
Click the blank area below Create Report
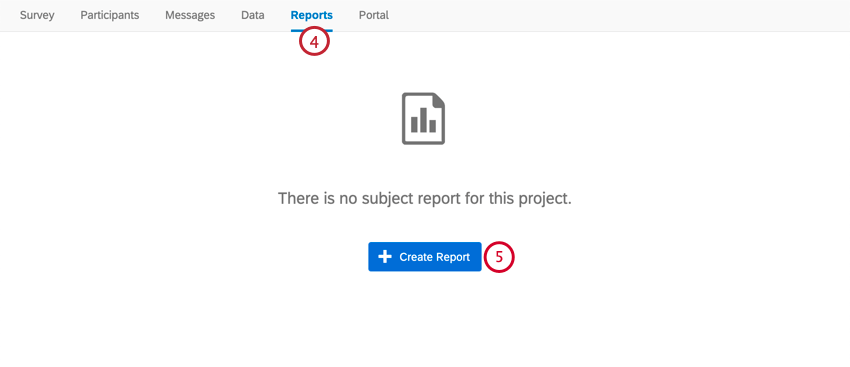coord(424,320)
